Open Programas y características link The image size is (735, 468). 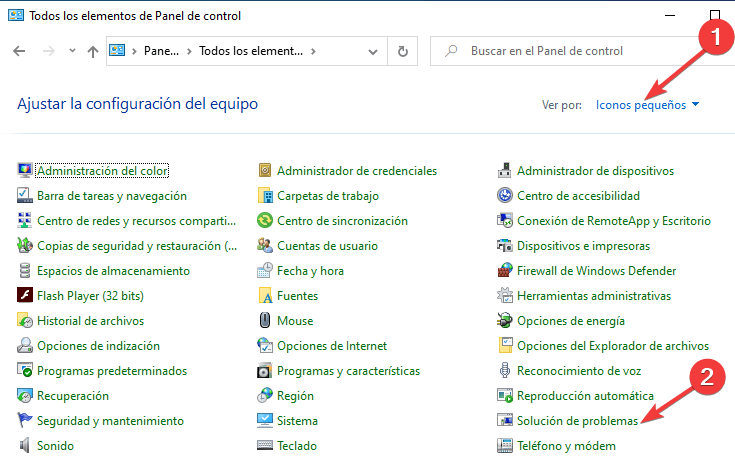[348, 371]
